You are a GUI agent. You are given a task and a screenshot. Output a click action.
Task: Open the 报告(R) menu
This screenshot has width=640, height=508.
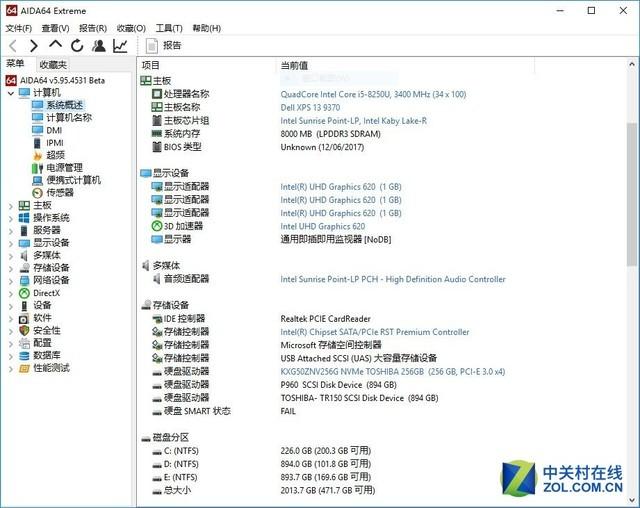tap(93, 28)
